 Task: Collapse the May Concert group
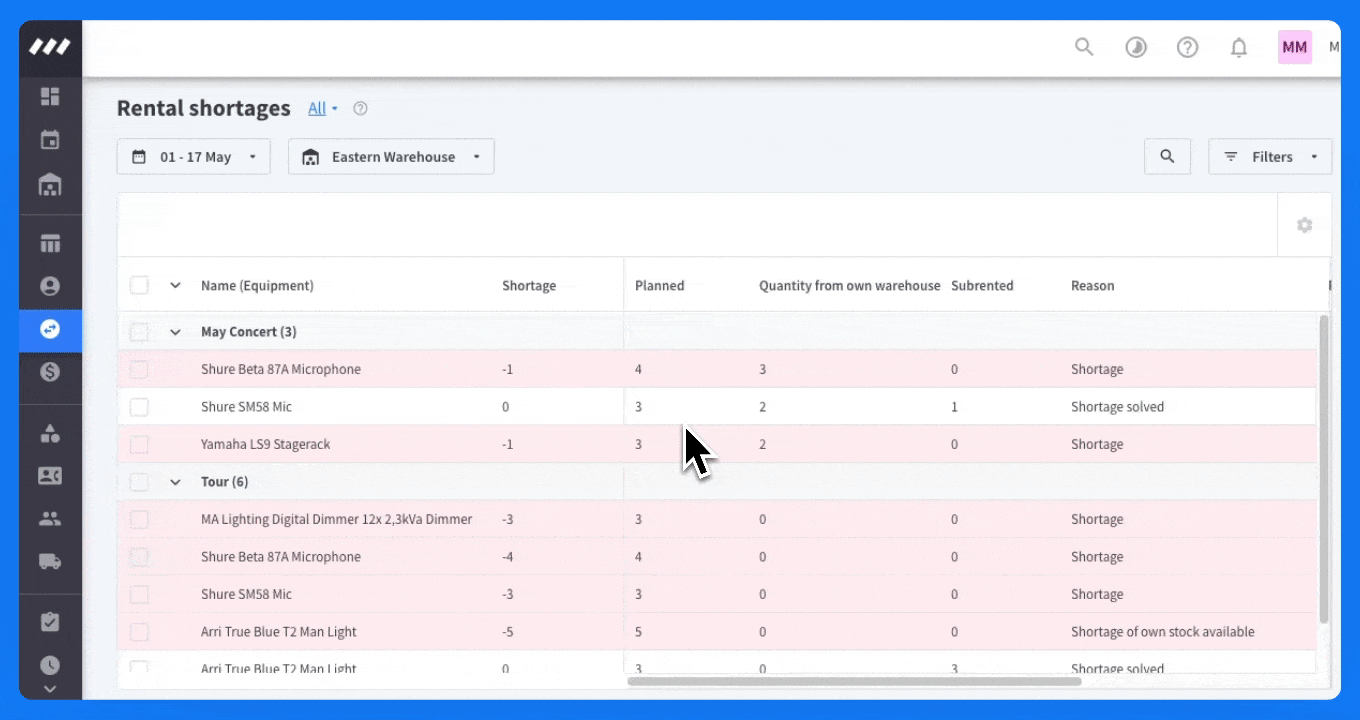point(175,332)
